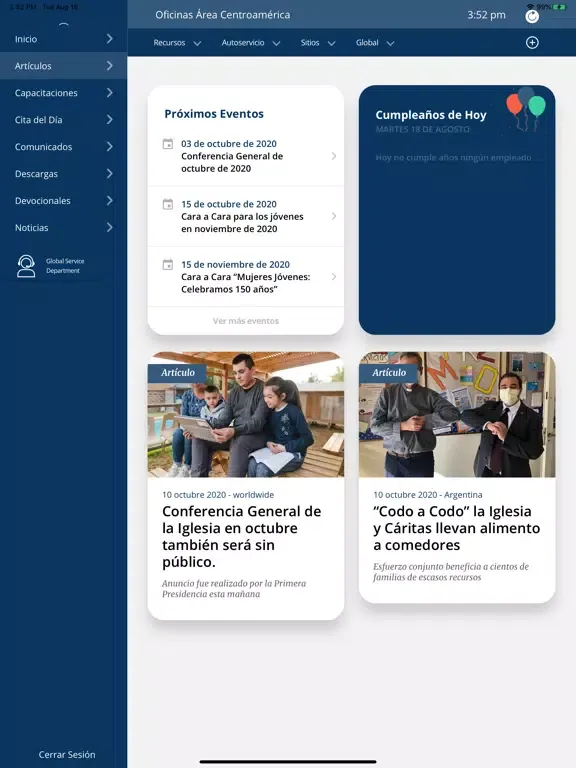Open Autoservicio dropdown arrow
576x768 pixels.
276,43
